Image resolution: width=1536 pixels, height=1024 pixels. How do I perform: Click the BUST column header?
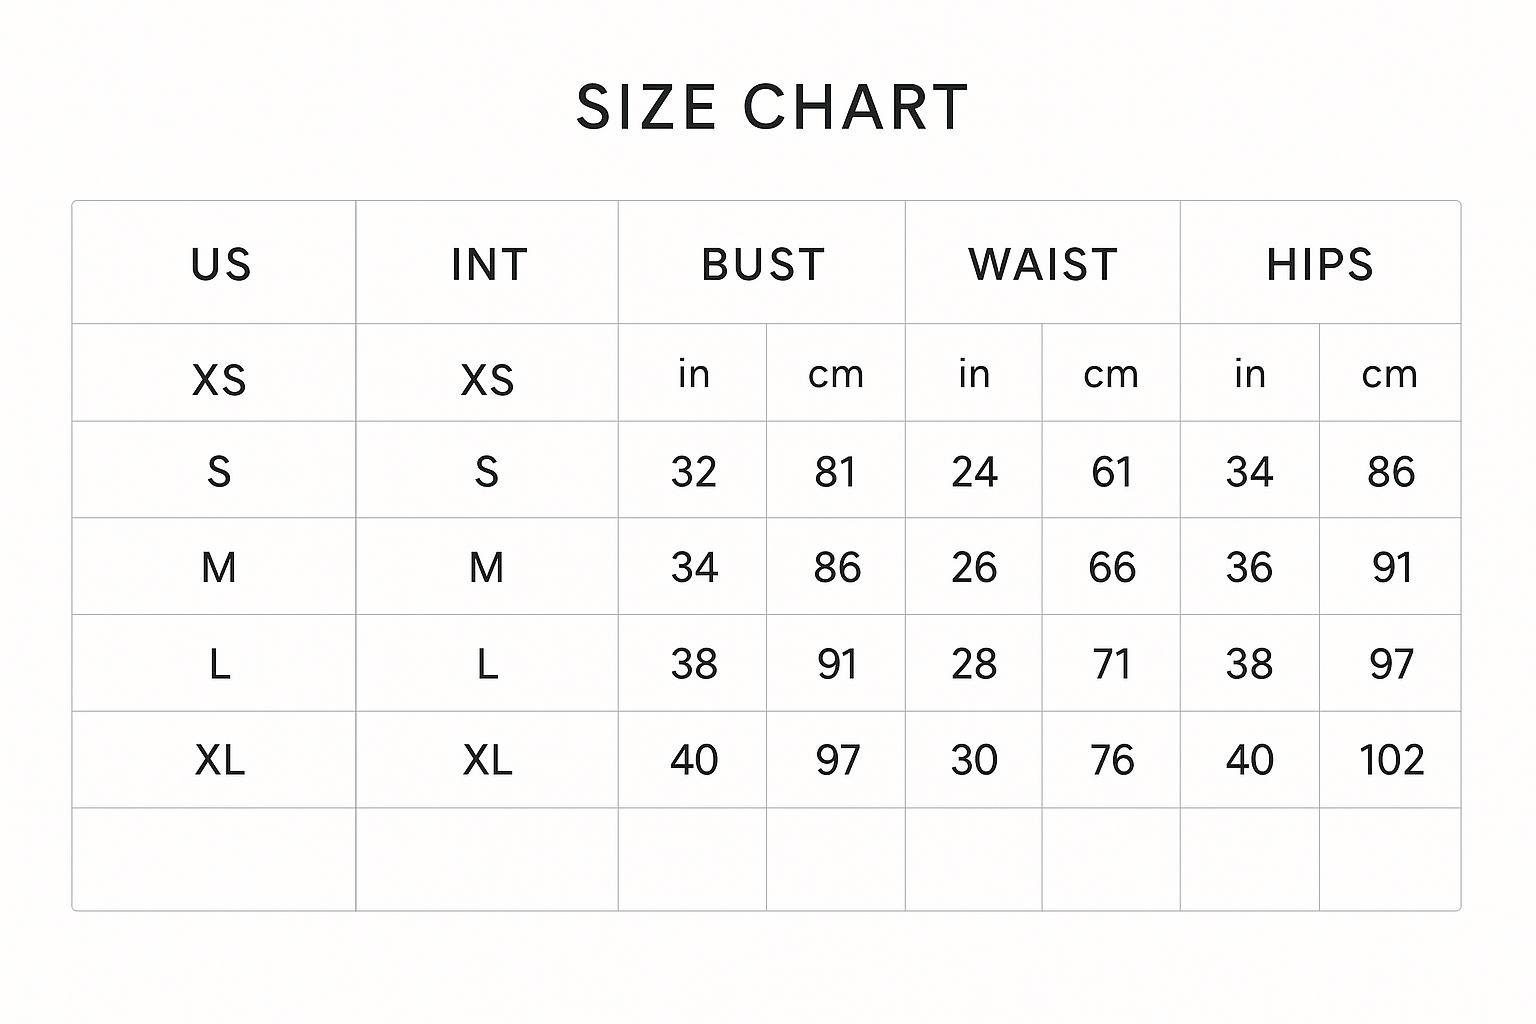click(x=763, y=265)
